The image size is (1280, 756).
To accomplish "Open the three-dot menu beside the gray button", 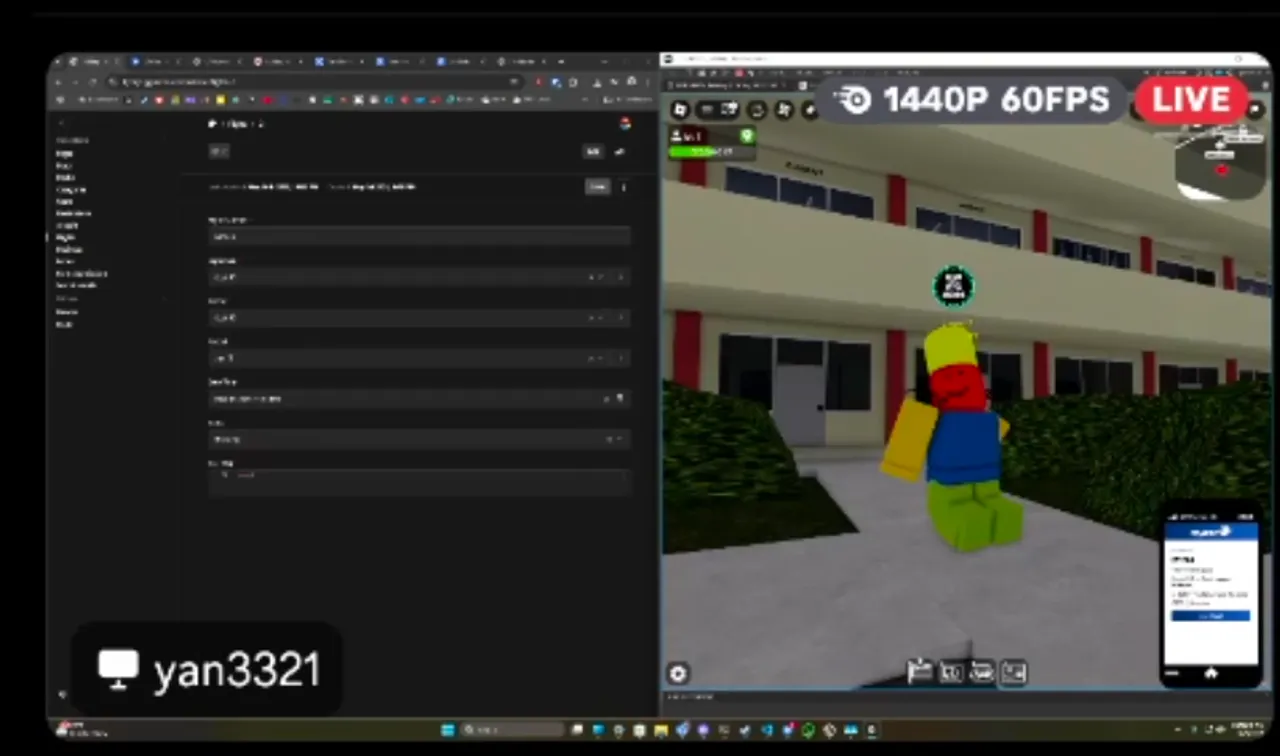I will click(x=623, y=187).
